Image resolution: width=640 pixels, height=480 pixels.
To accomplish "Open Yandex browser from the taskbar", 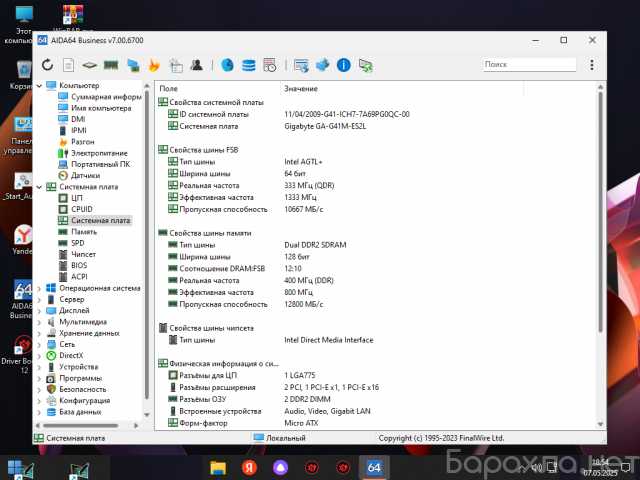I will [x=249, y=468].
